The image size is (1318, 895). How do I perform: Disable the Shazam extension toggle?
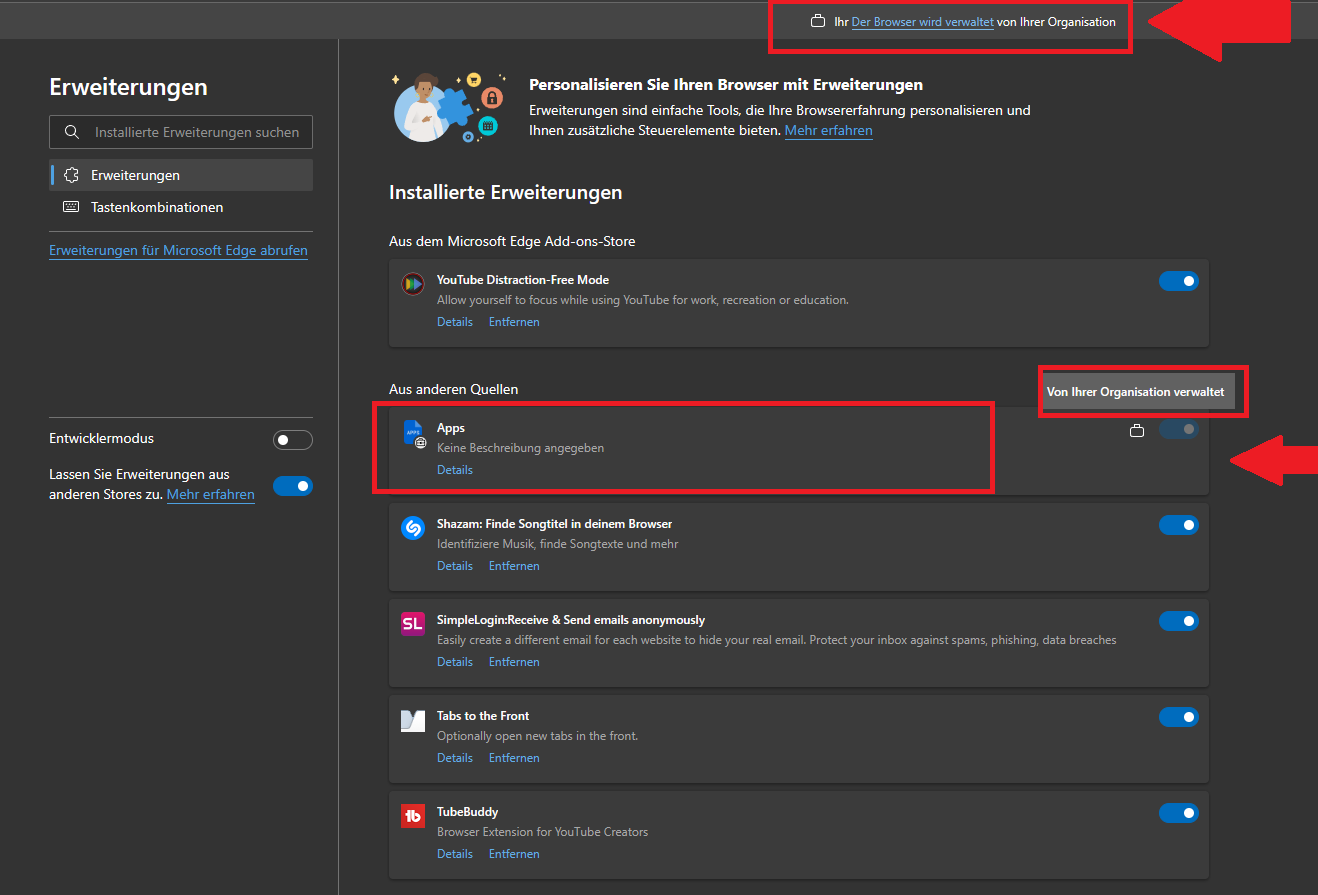pyautogui.click(x=1179, y=525)
